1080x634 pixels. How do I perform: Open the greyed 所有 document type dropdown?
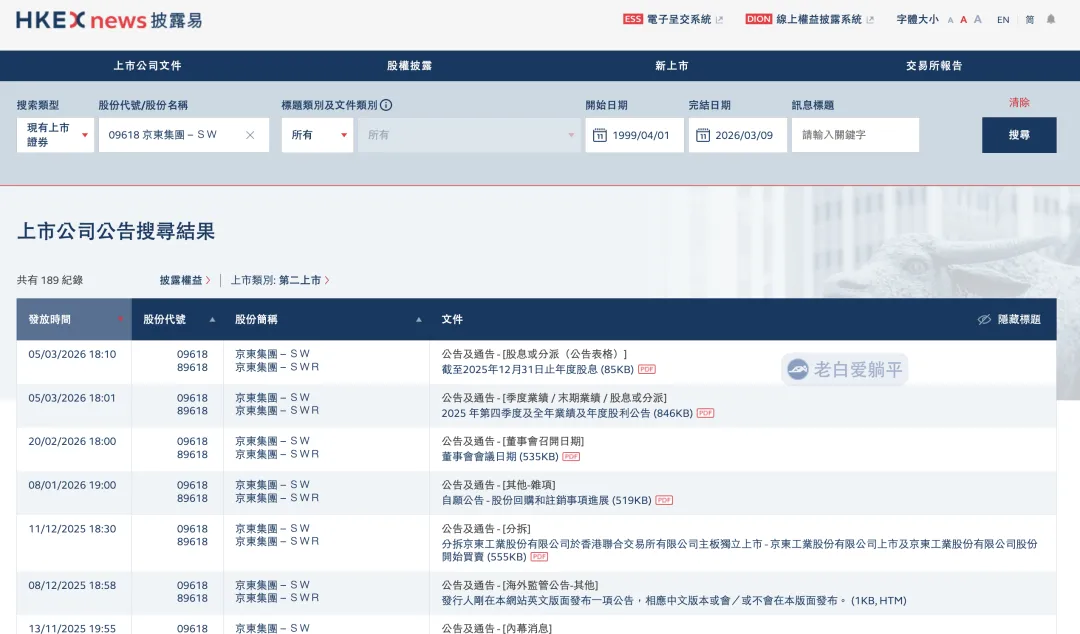click(470, 135)
